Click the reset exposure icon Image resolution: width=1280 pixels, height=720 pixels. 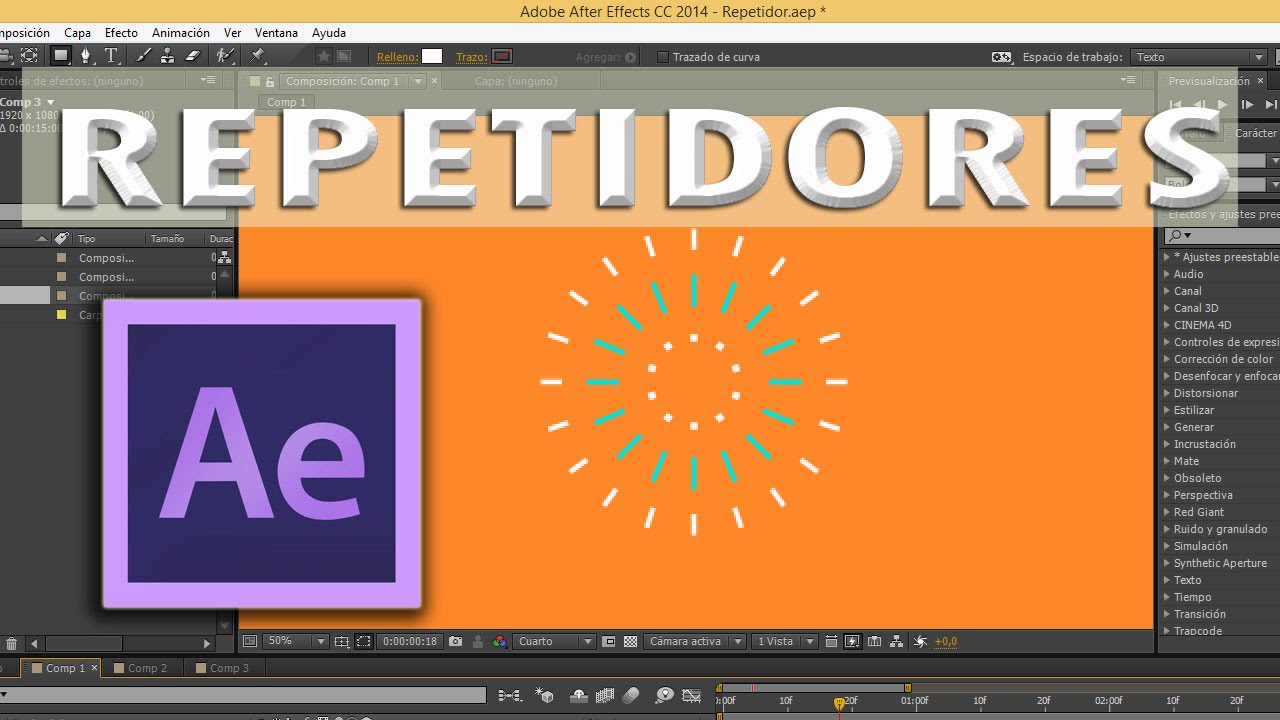coord(921,641)
